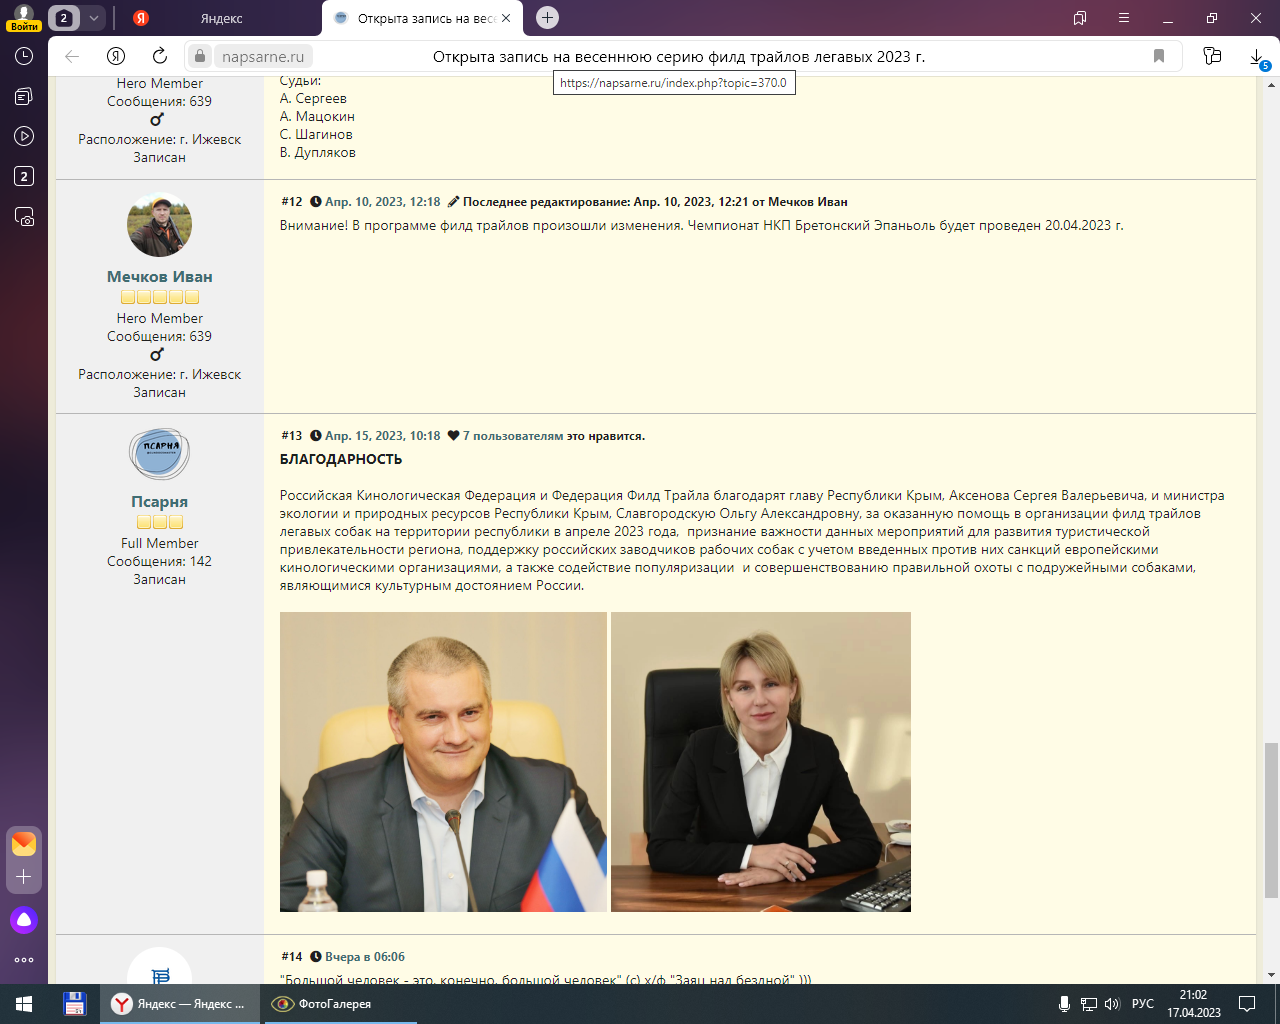1280x1024 pixels.
Task: Toggle the РУС keyboard language indicator
Action: coord(1143,1004)
